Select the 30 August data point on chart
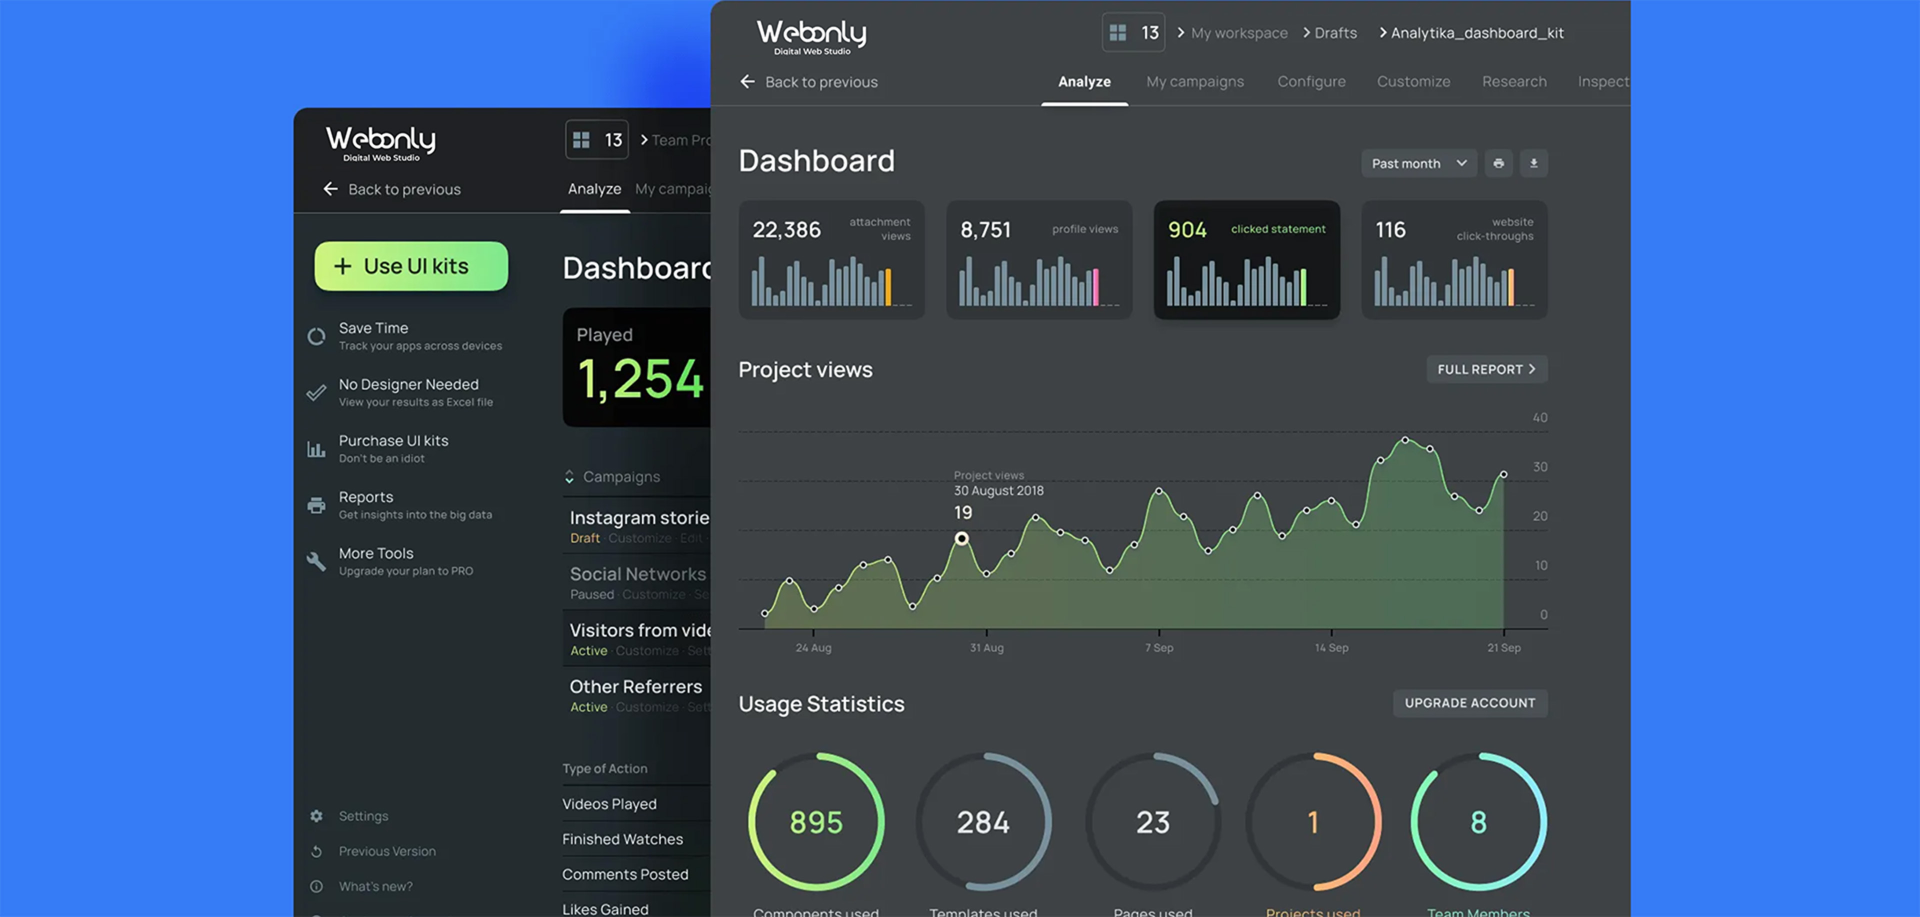This screenshot has height=917, width=1920. pyautogui.click(x=961, y=538)
